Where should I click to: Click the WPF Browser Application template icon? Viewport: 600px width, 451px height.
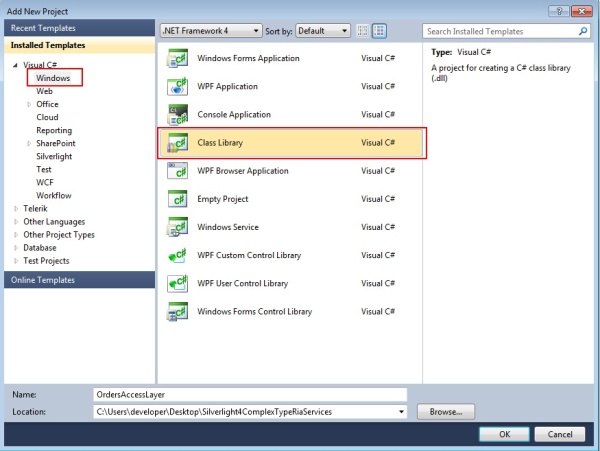177,171
